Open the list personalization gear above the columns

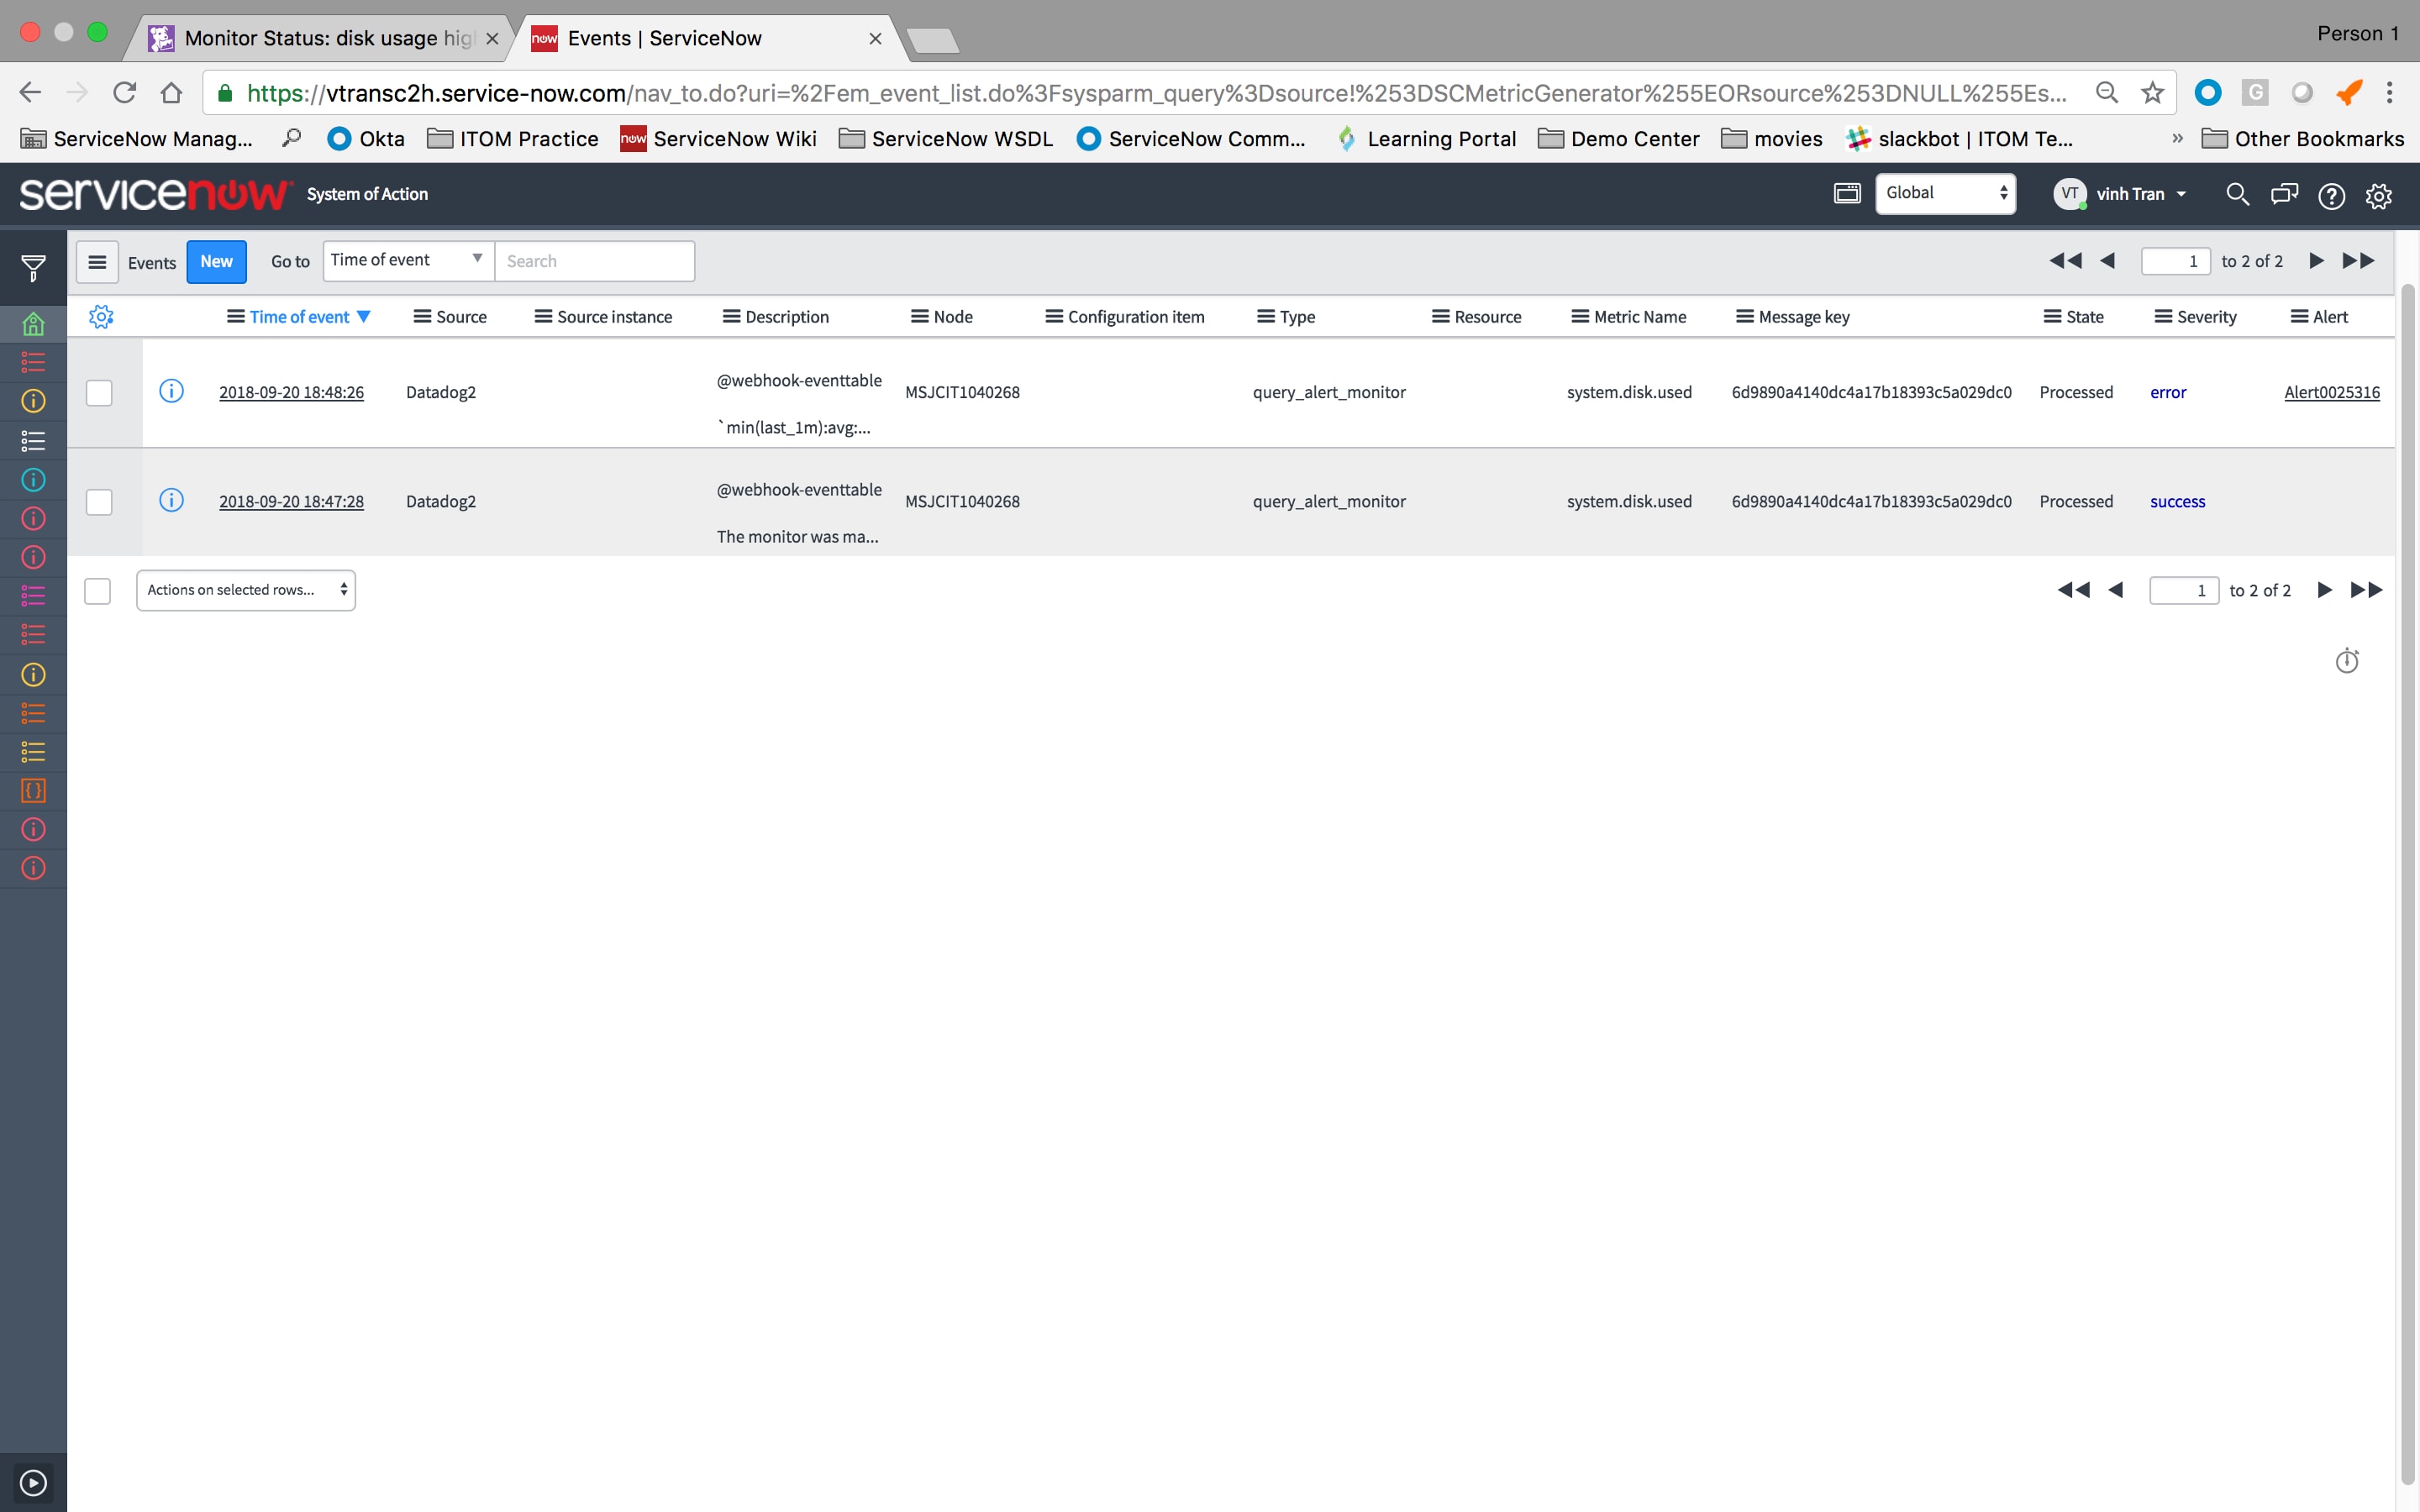[101, 316]
